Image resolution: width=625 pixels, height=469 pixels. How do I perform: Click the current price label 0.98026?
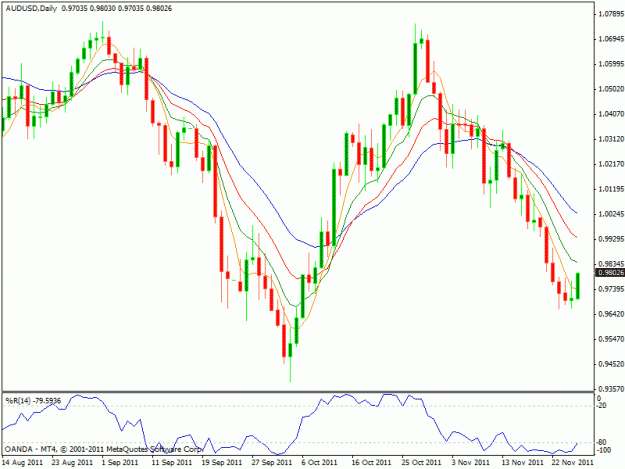(610, 272)
